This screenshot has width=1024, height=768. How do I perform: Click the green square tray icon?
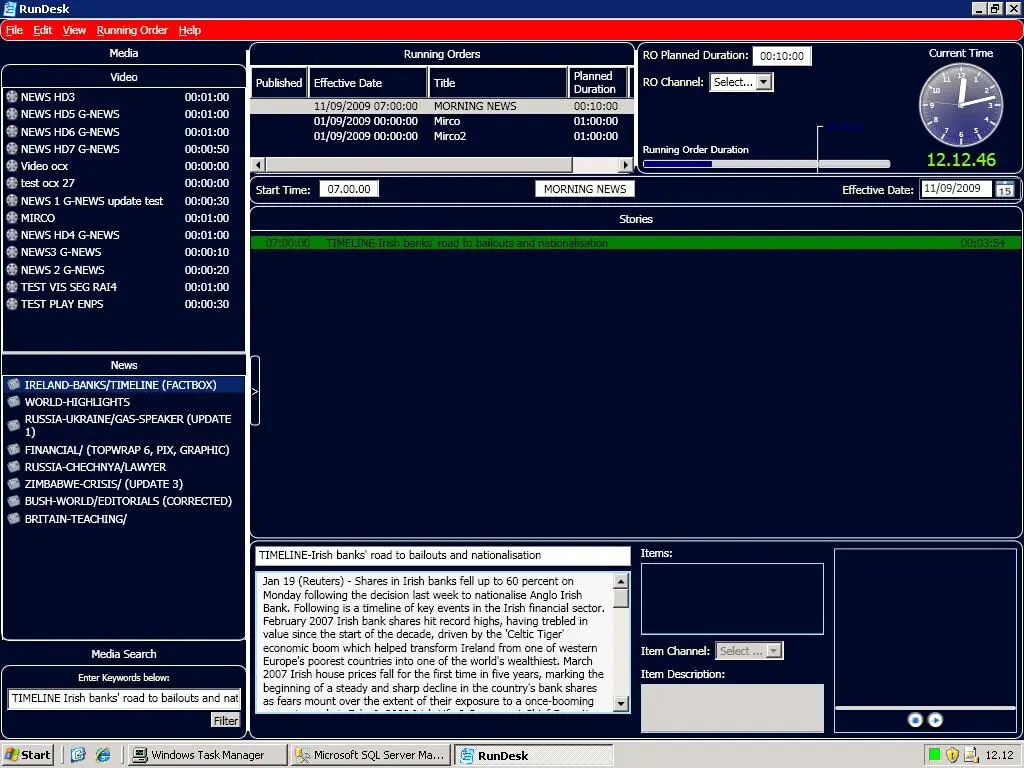(x=934, y=755)
